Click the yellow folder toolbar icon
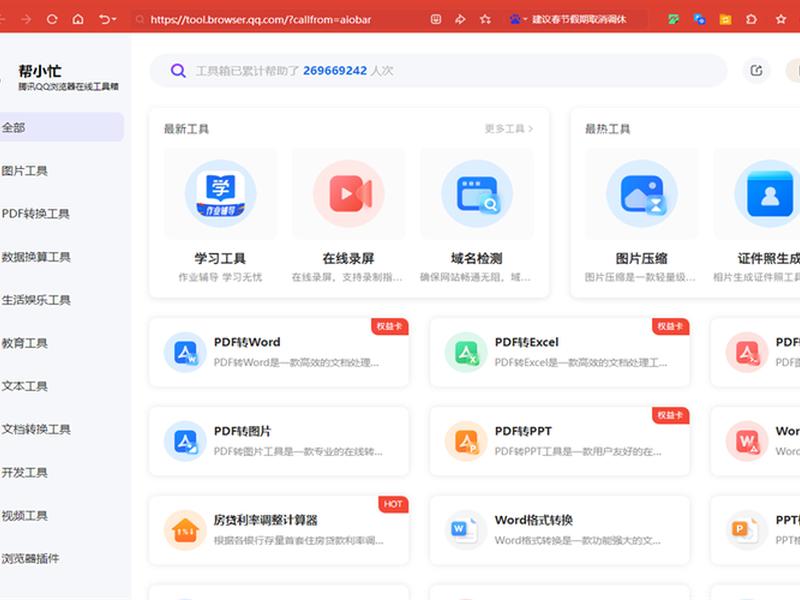 pyautogui.click(x=725, y=19)
